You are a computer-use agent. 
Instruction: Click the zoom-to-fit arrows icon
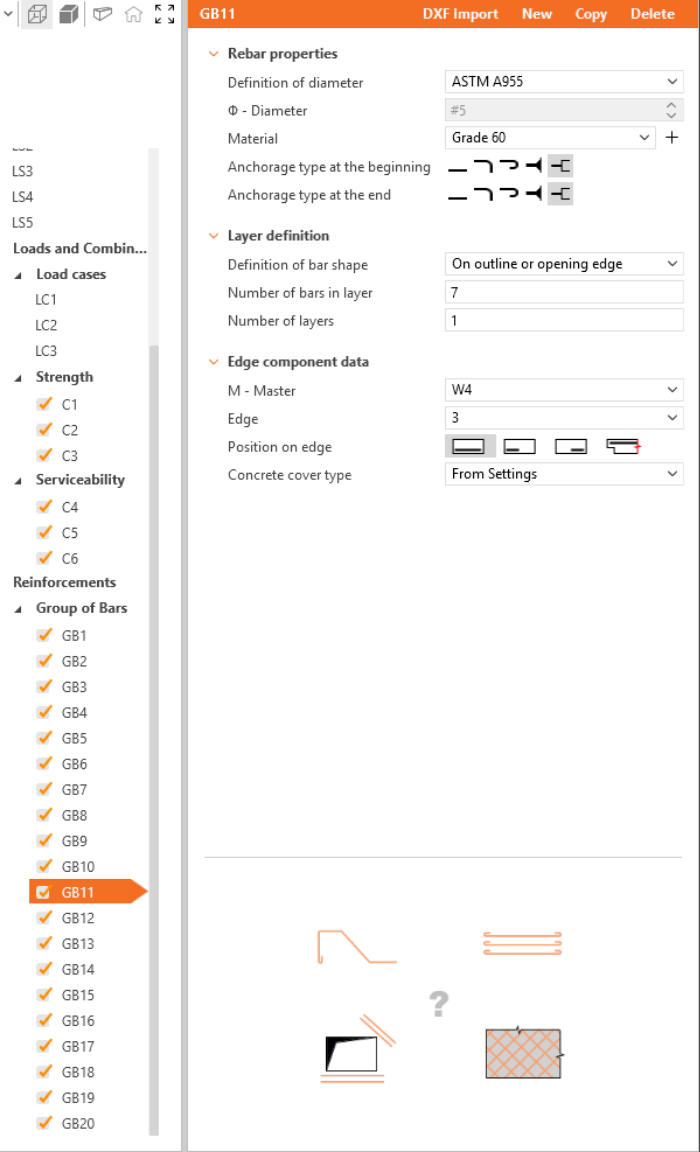(x=165, y=15)
